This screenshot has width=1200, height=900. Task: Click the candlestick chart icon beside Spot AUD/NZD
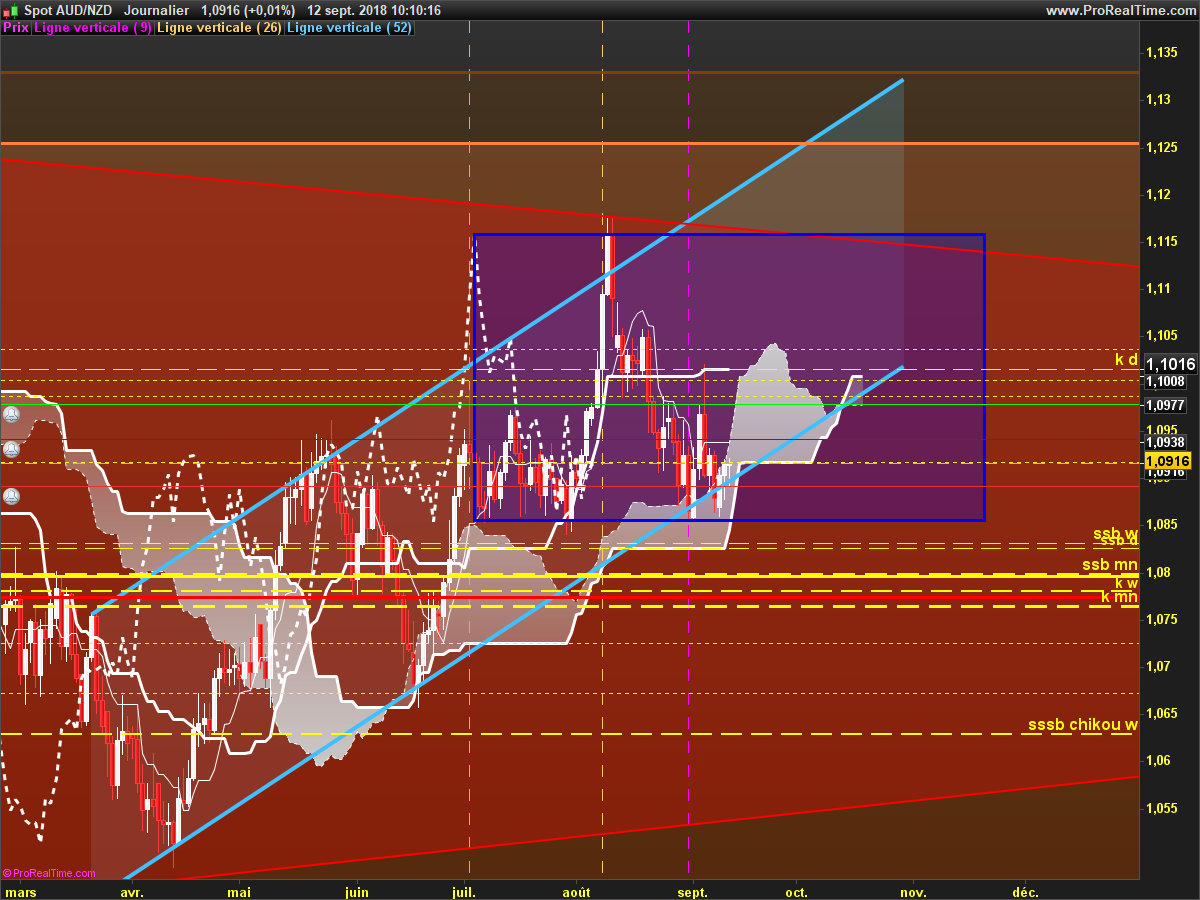pos(10,10)
